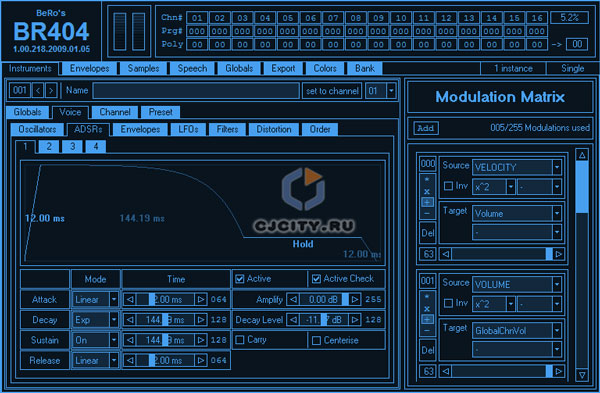Click the Add modulation button
The height and width of the screenshot is (393, 600).
pos(426,128)
